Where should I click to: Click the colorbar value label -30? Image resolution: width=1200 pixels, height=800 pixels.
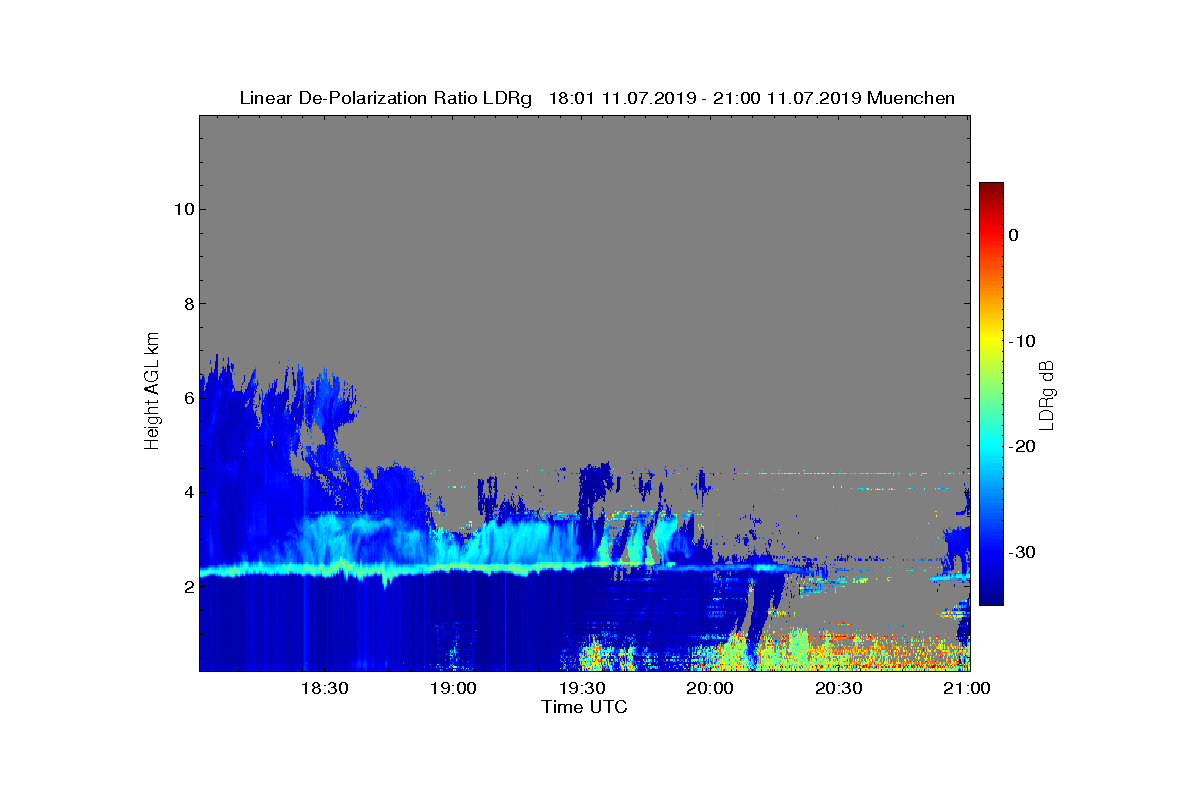click(x=1021, y=552)
